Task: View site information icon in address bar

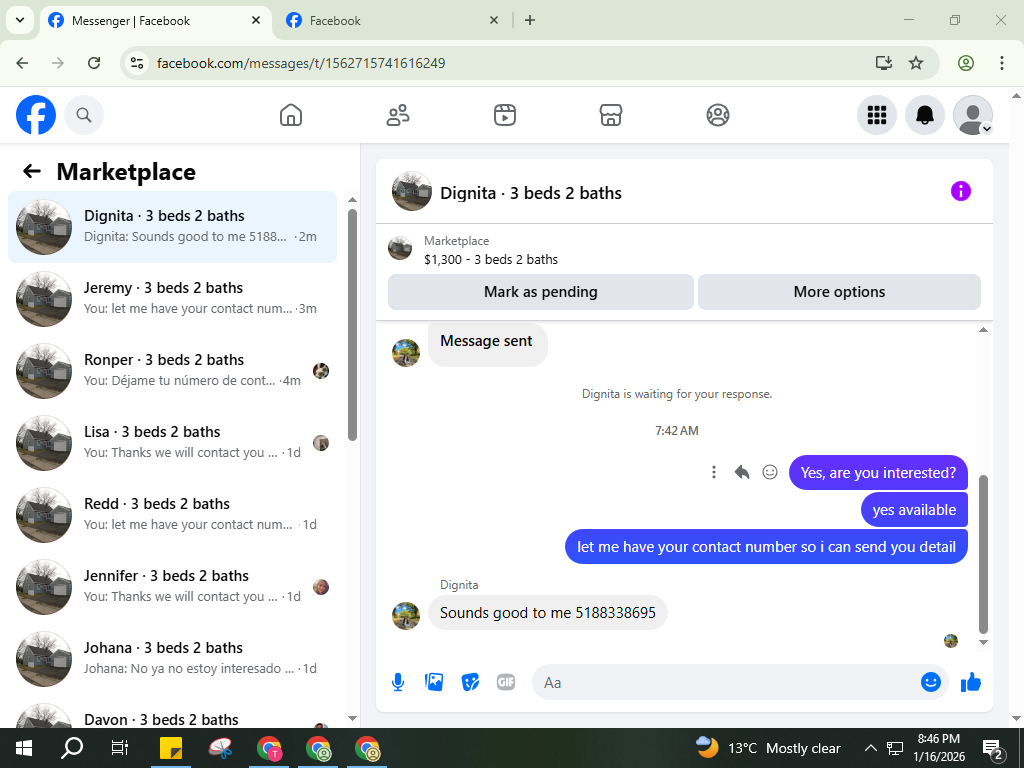Action: pos(136,63)
